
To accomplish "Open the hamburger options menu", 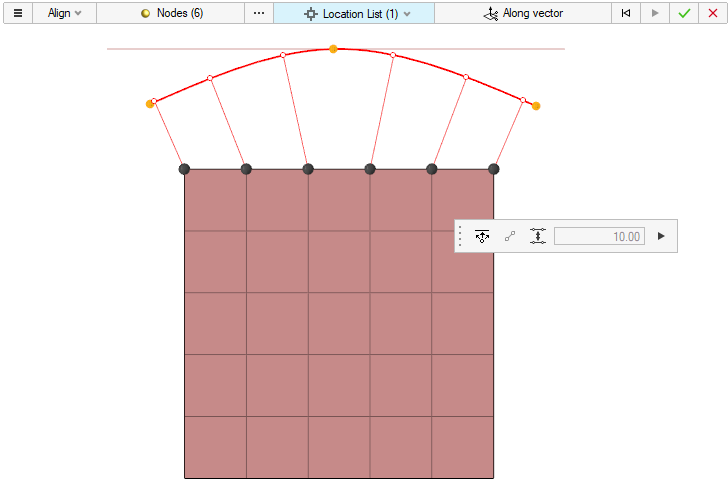I will click(17, 13).
